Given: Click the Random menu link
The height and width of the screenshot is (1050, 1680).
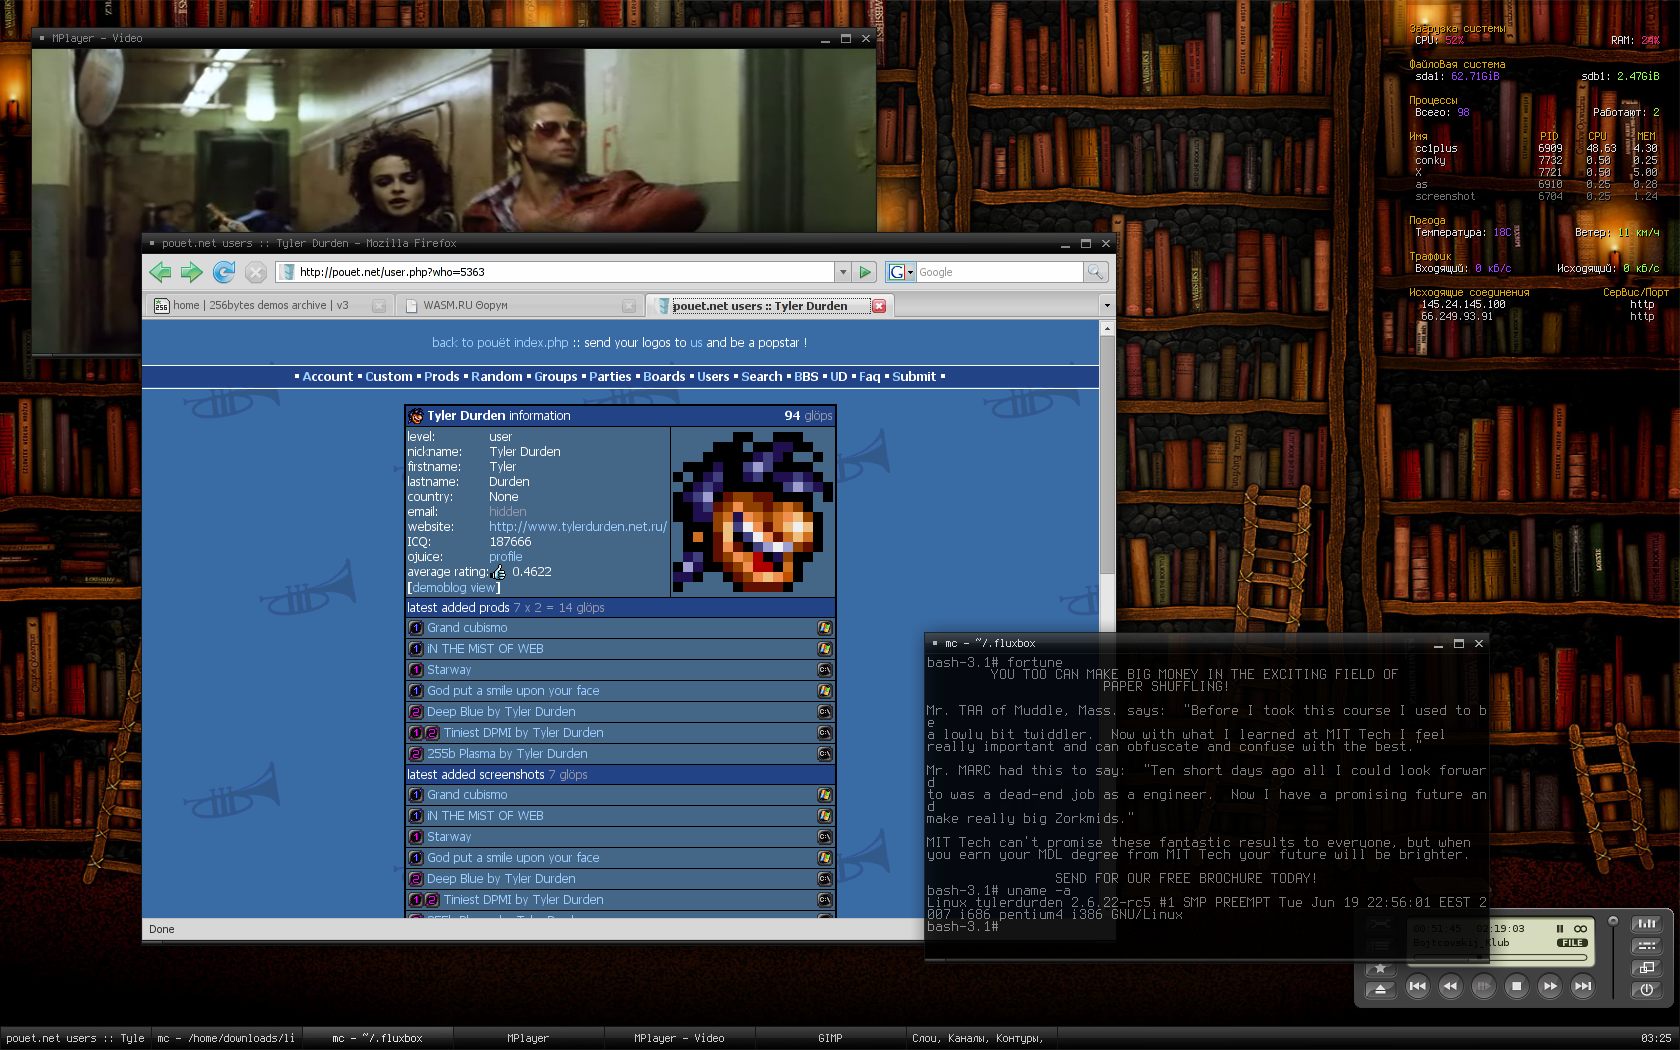Looking at the screenshot, I should [x=497, y=377].
